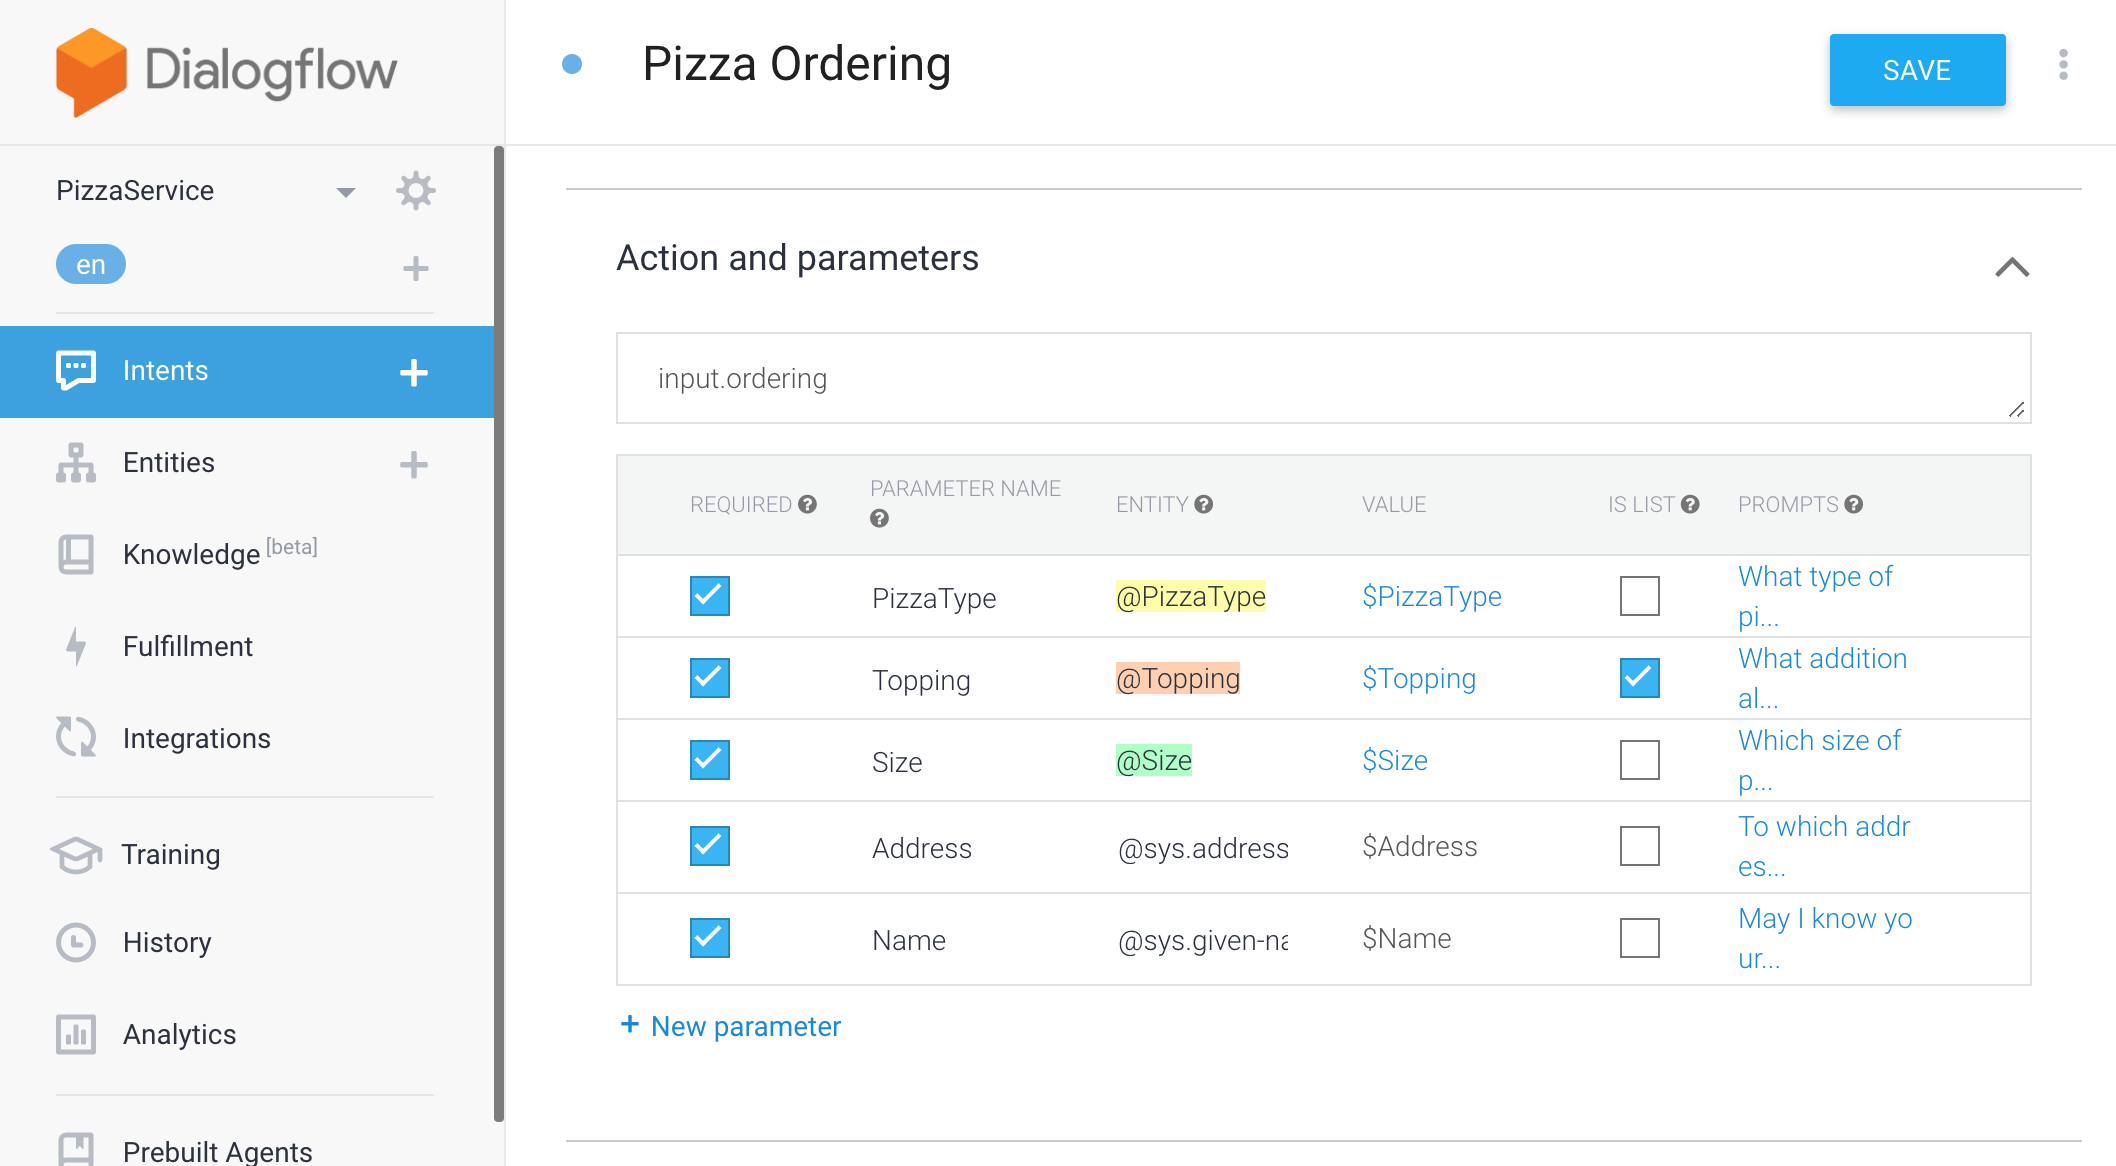Uncheck the Required checkbox for PizzaType
The height and width of the screenshot is (1166, 2116).
click(710, 596)
